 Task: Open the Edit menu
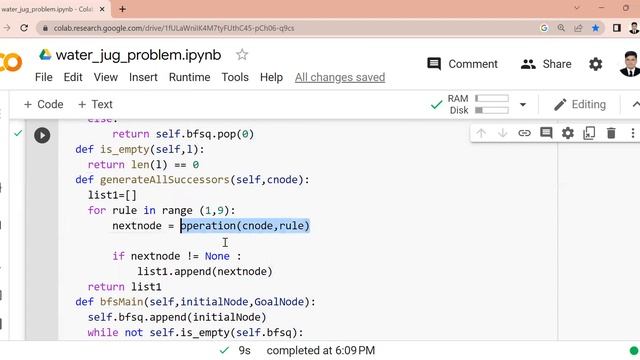click(73, 77)
